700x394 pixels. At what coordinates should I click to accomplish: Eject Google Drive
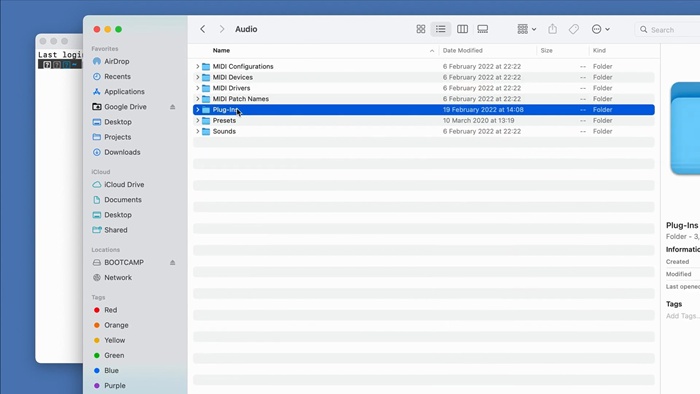172,107
